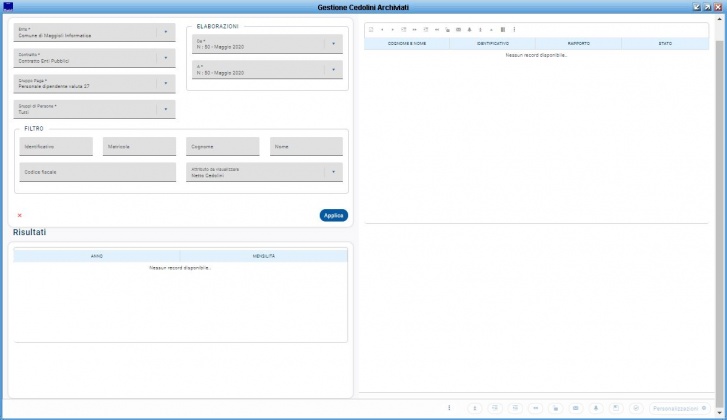The height and width of the screenshot is (420, 727).
Task: Click the left arrow in the grid toolbar
Action: tap(382, 30)
